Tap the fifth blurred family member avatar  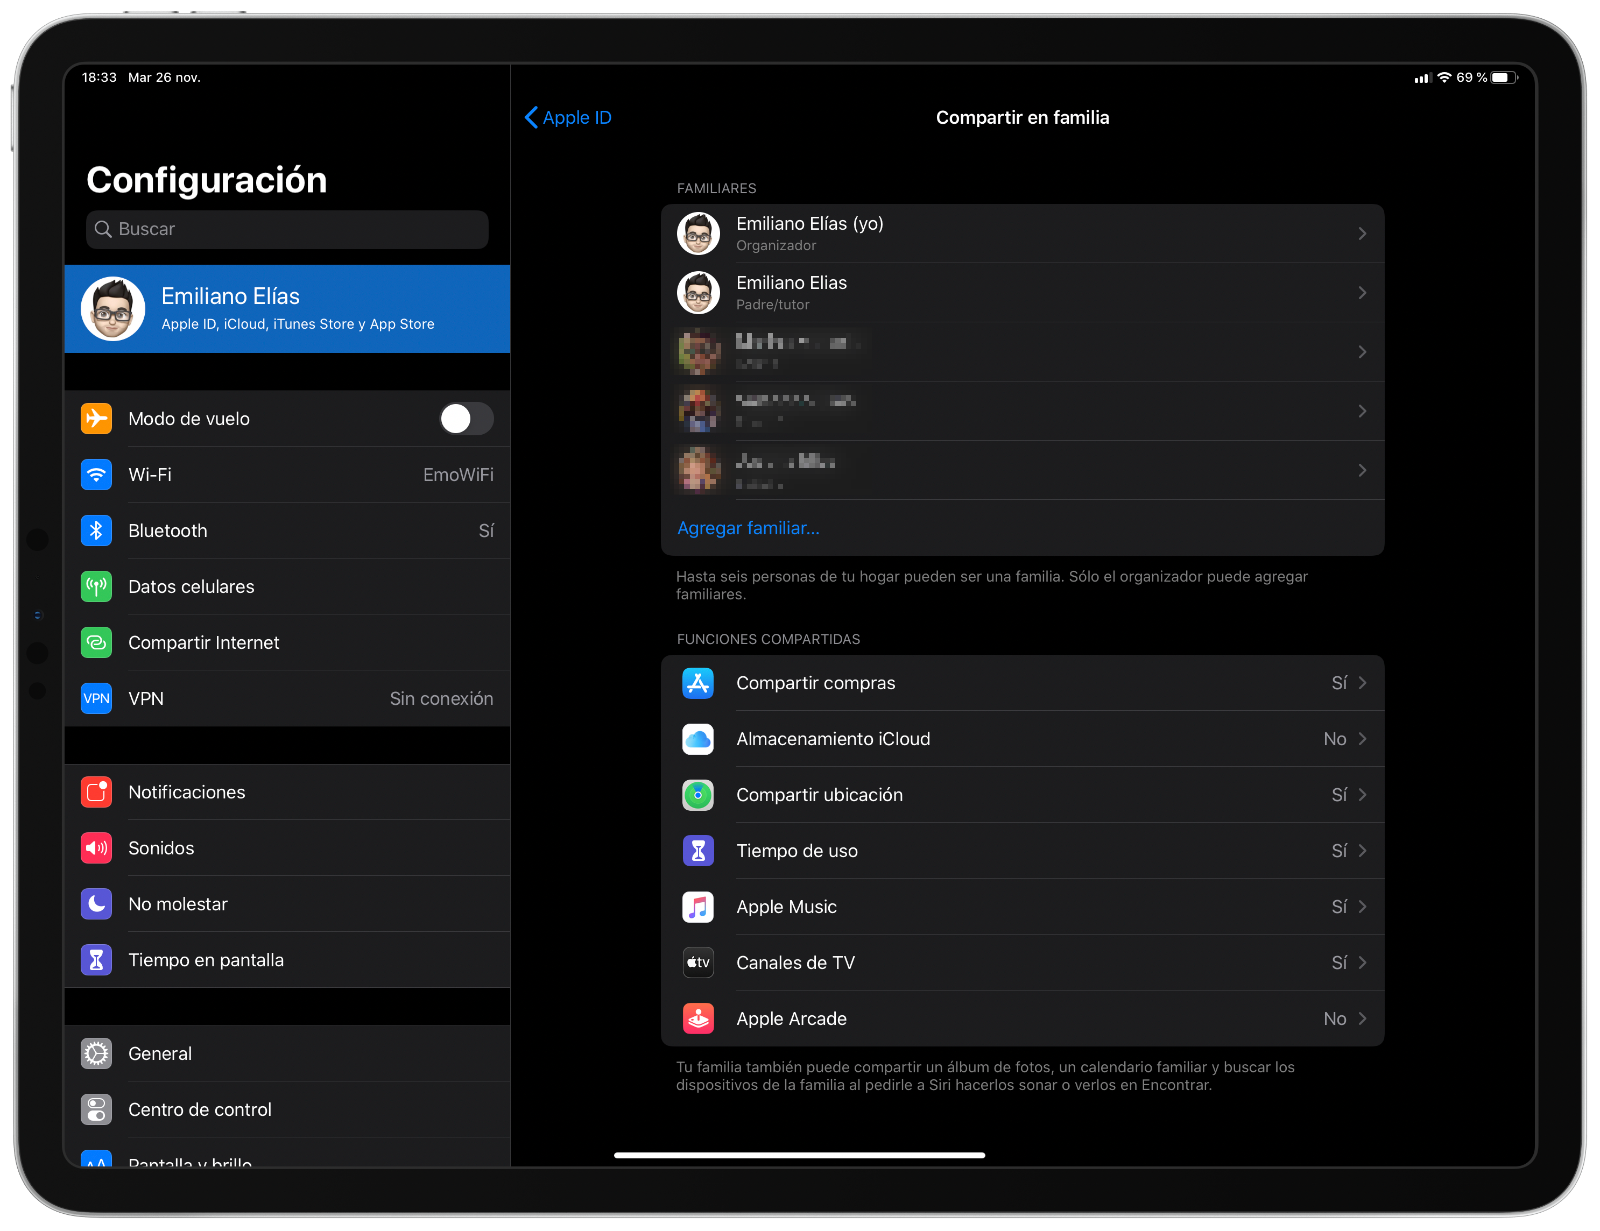tap(698, 470)
